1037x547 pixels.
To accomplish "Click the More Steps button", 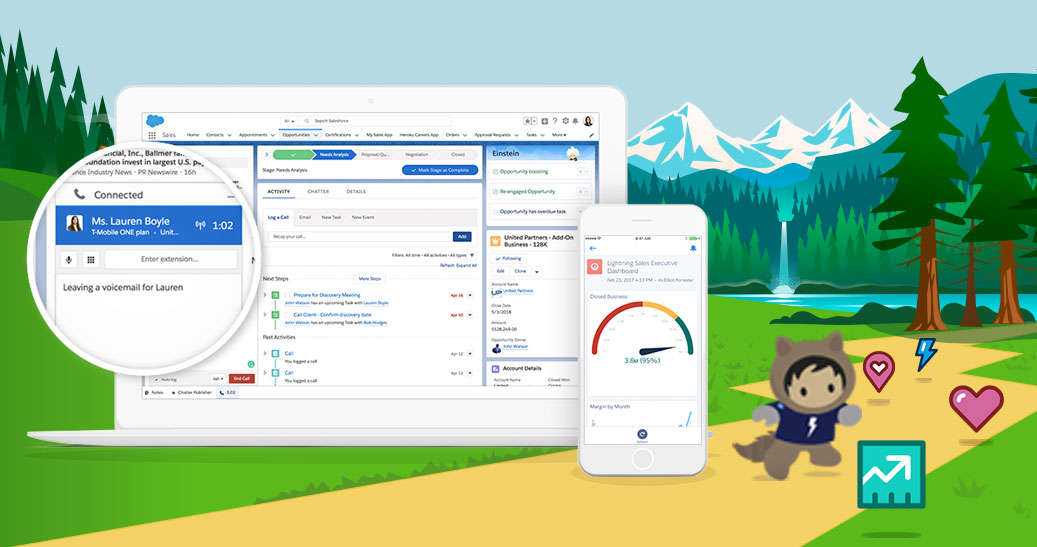I will click(x=370, y=279).
